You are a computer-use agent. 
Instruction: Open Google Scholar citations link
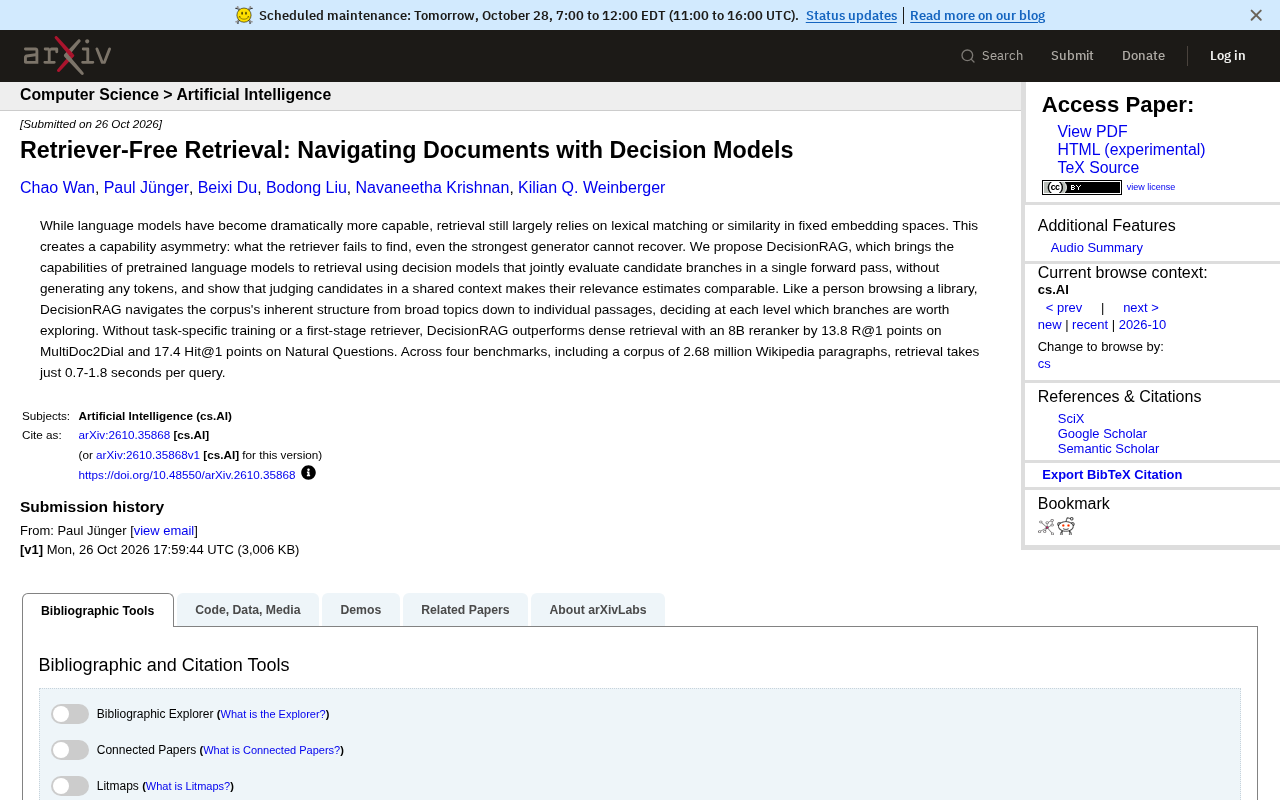[1102, 434]
